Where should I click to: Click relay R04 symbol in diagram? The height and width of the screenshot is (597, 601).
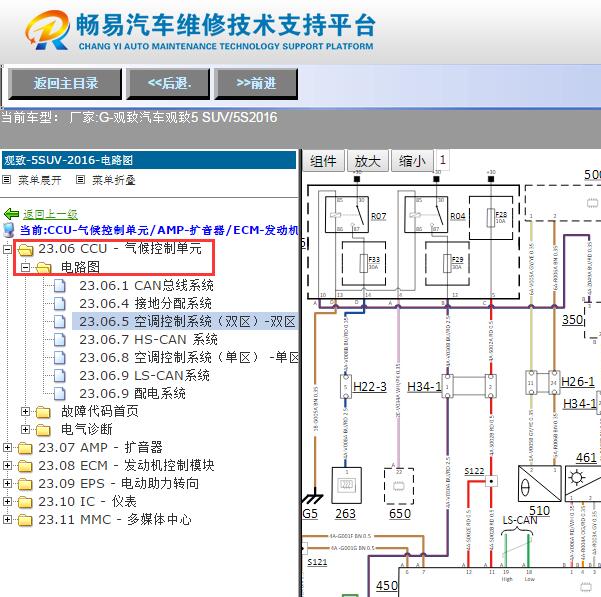pyautogui.click(x=426, y=215)
